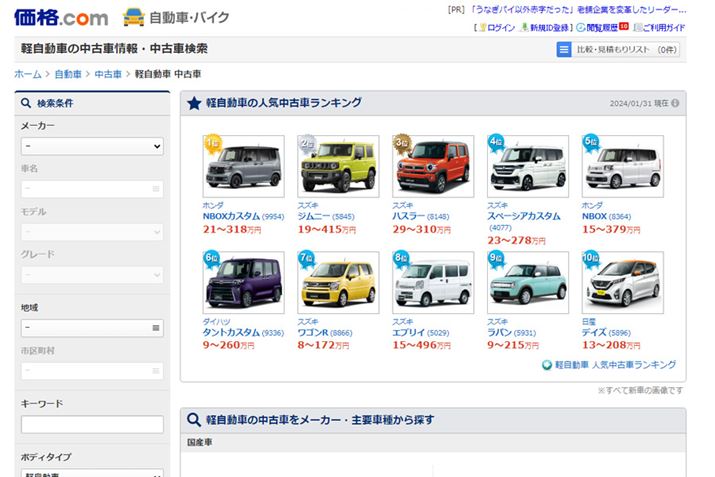The image size is (715, 477).
Task: Click the yellow car 自動車・バイク icon
Action: pyautogui.click(x=134, y=17)
